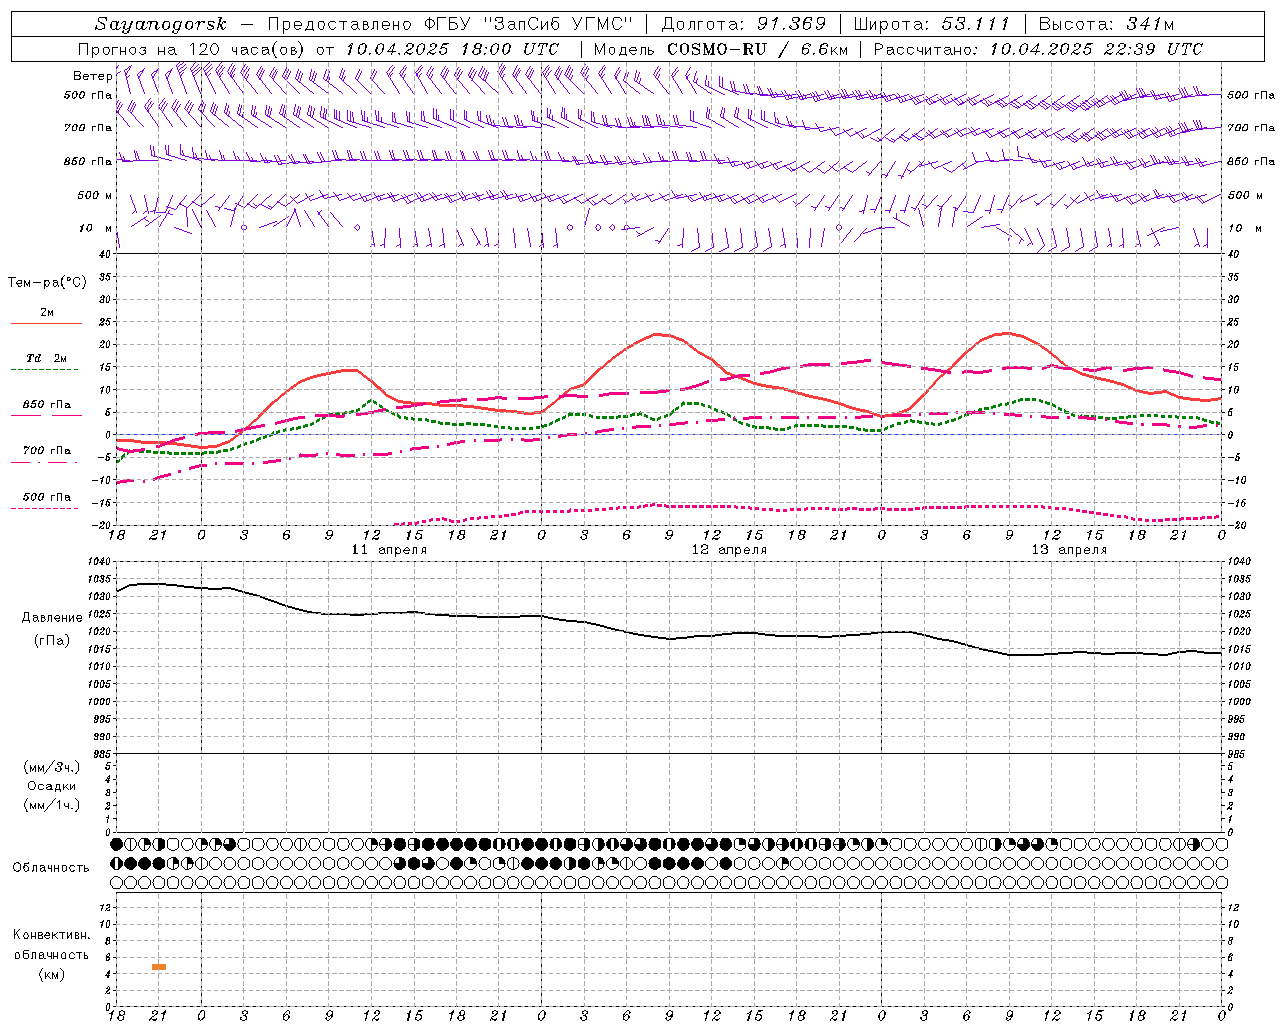Screen dimensions: 1280x1024
Task: Click the 'Ветер' wind panel label
Action: tap(92, 76)
